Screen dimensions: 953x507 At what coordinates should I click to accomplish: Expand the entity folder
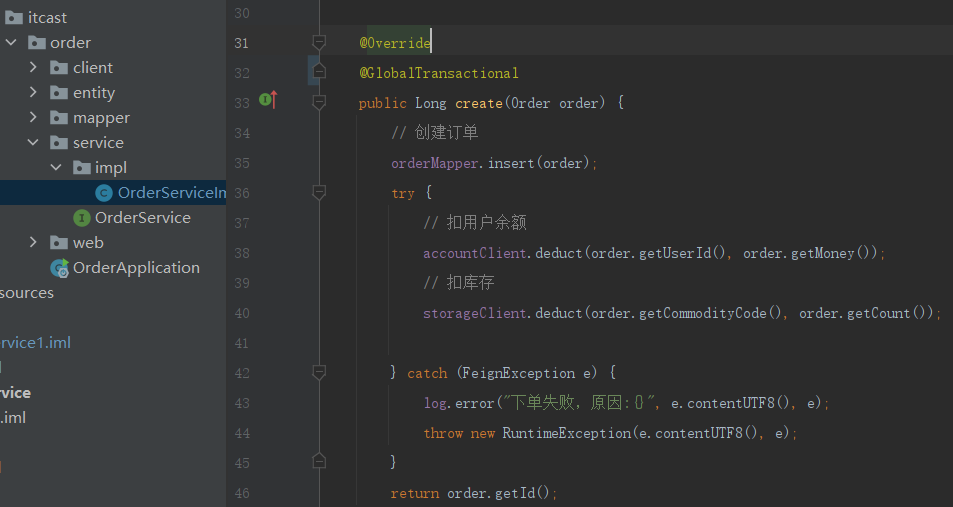pyautogui.click(x=33, y=92)
